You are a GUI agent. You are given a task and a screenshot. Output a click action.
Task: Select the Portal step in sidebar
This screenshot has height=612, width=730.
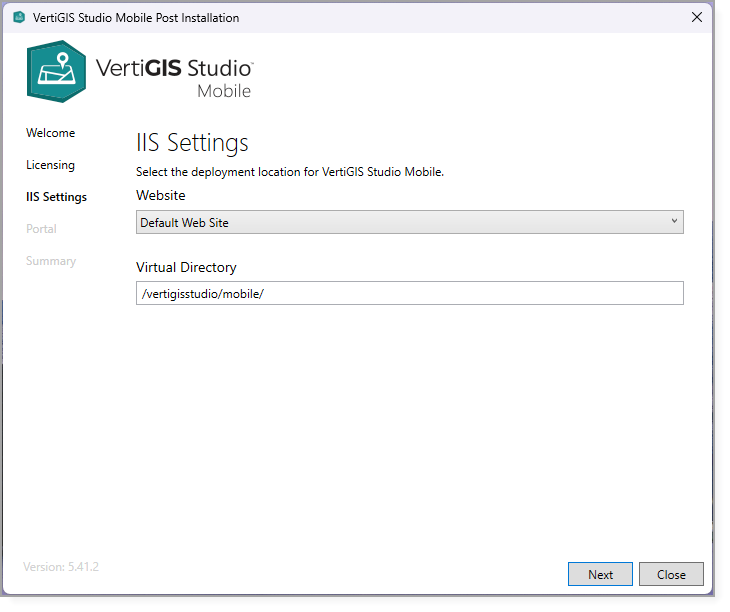[x=41, y=229]
